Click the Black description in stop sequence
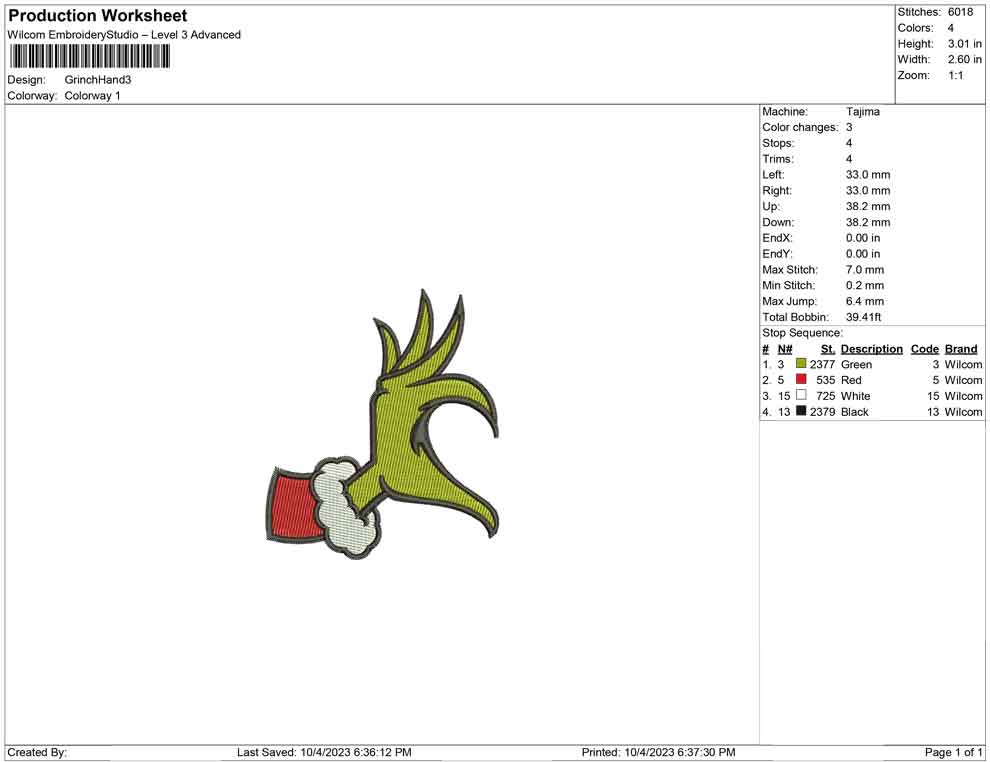 pos(855,412)
